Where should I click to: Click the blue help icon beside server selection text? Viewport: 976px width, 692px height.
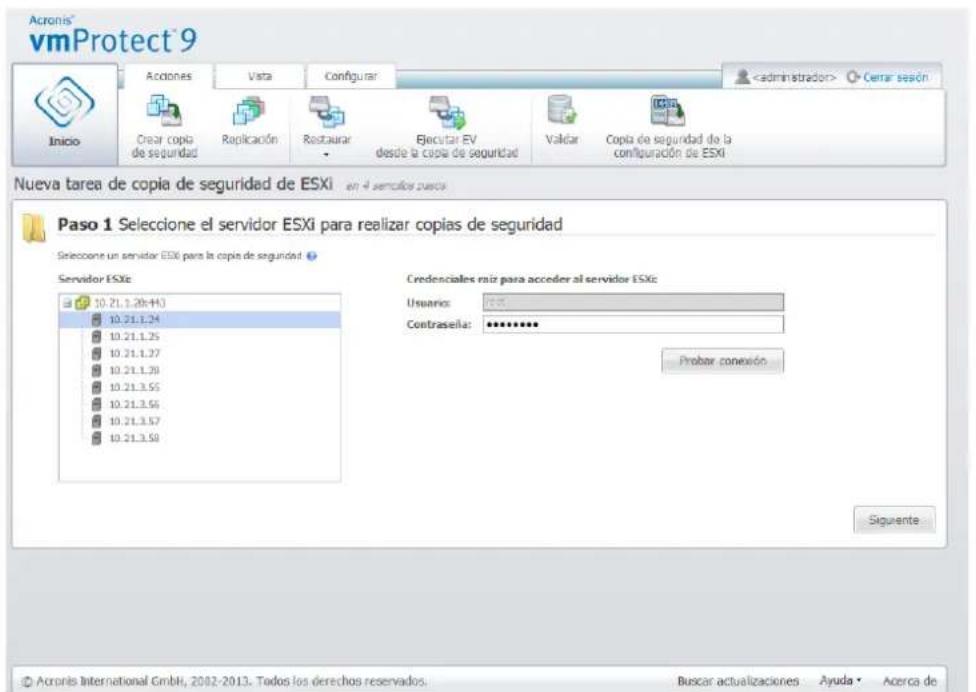(312, 256)
